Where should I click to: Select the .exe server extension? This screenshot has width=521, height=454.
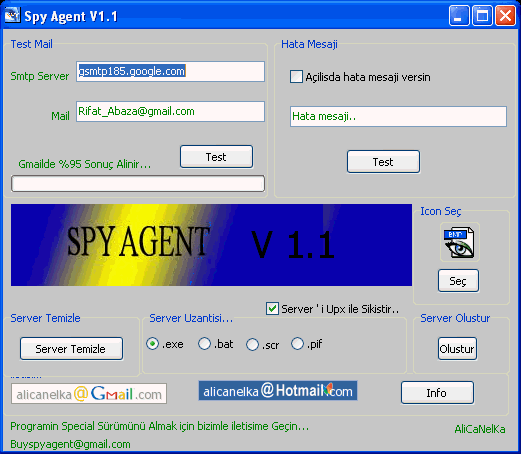(152, 344)
